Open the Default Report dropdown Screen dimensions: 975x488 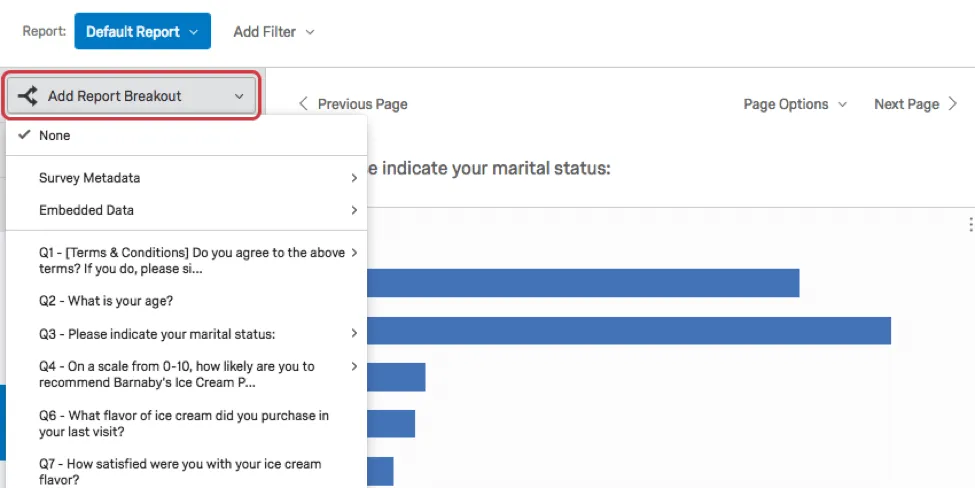tap(142, 31)
